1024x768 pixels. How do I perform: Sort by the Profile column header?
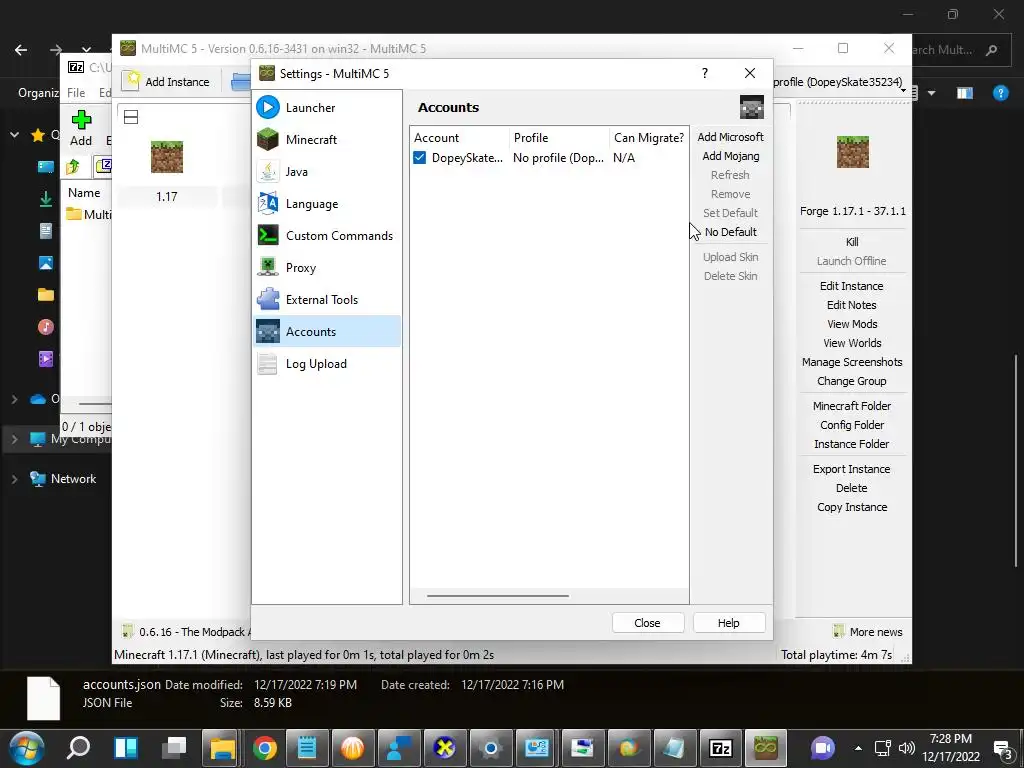pos(559,138)
